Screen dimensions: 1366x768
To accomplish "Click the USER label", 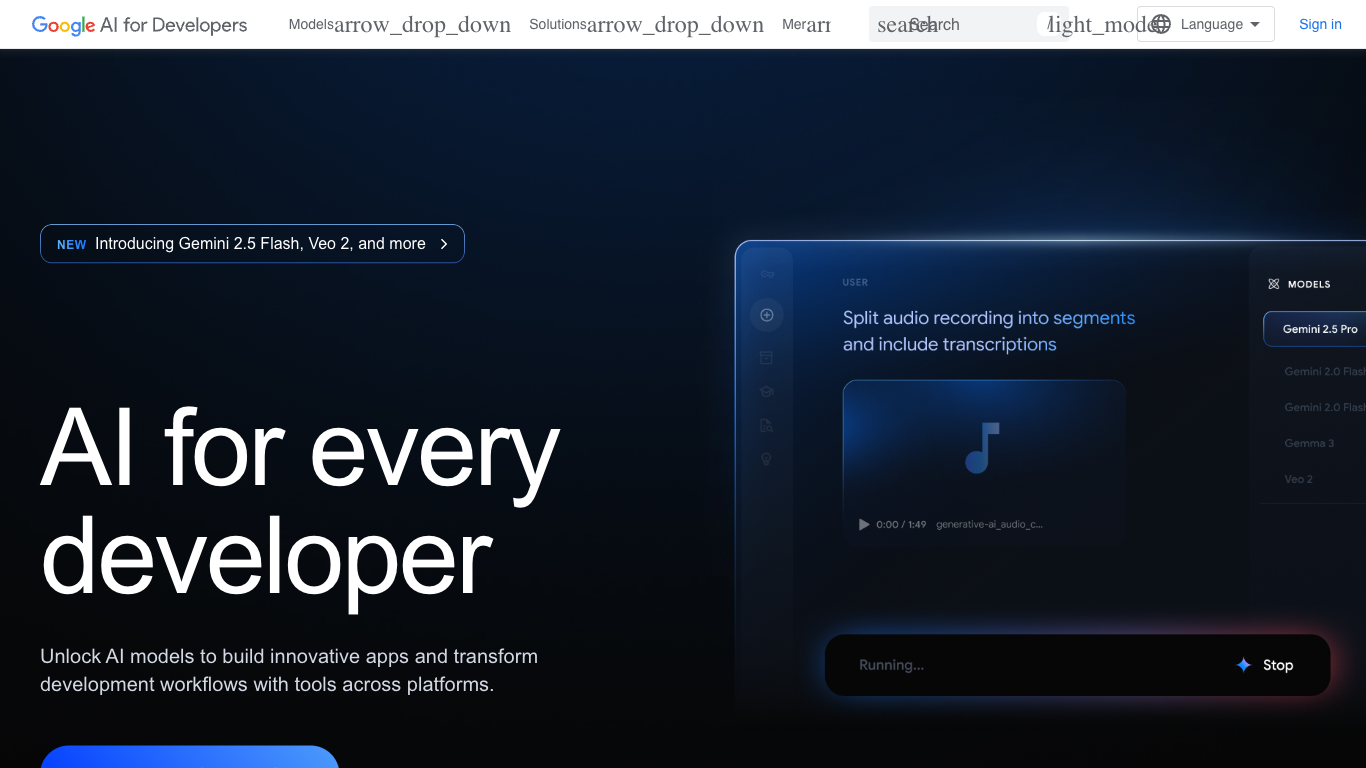I will coord(855,283).
